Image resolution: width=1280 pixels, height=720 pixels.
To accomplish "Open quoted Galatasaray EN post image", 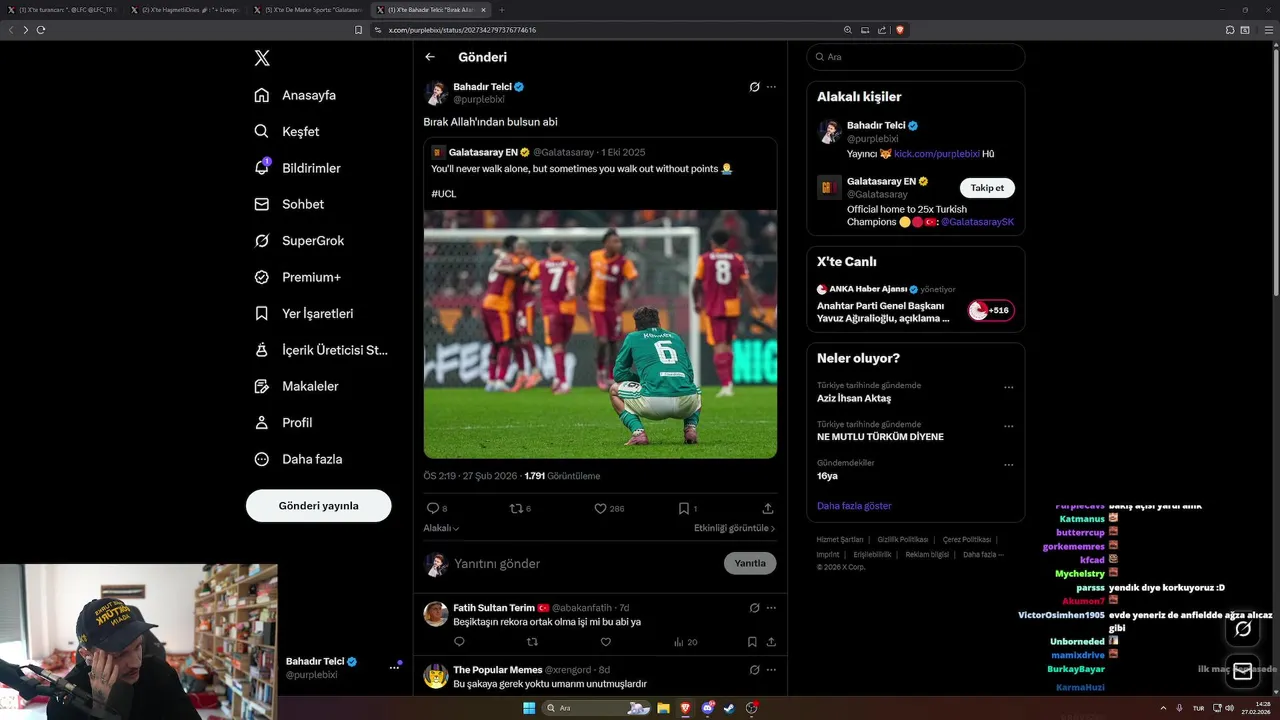I will click(600, 334).
